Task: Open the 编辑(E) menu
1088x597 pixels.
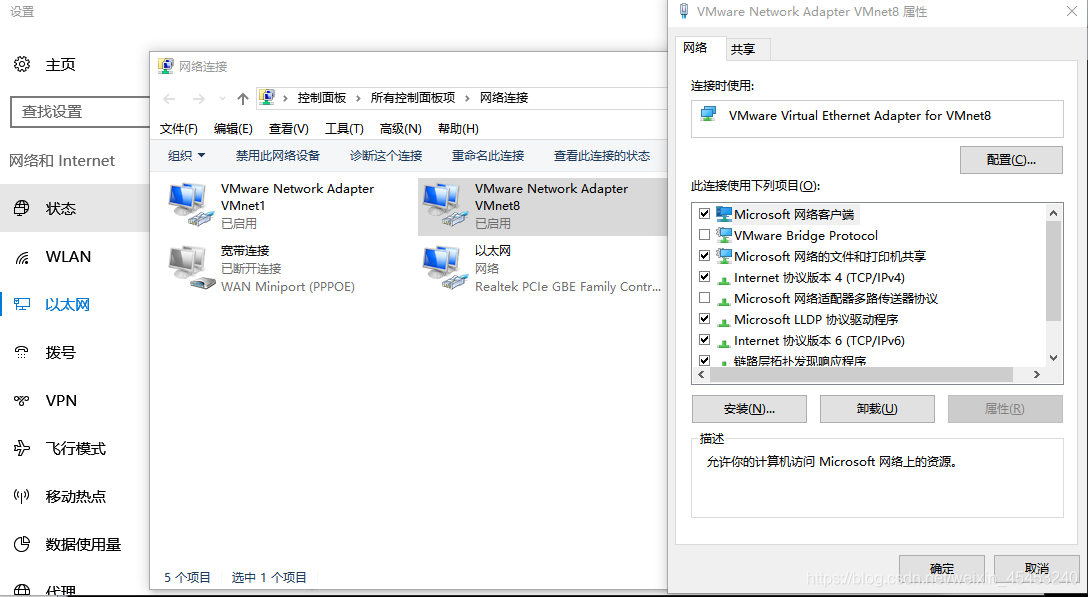Action: point(233,128)
